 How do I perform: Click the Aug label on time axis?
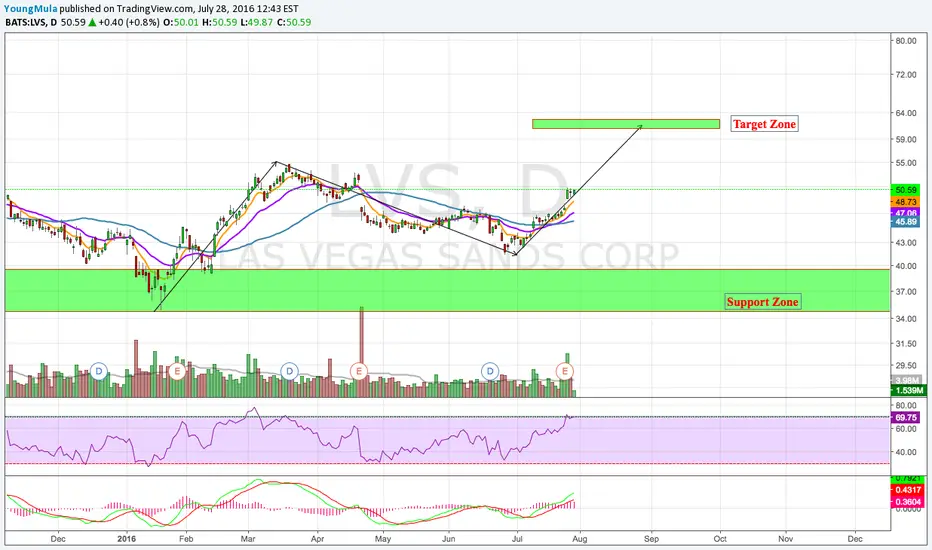coord(580,539)
